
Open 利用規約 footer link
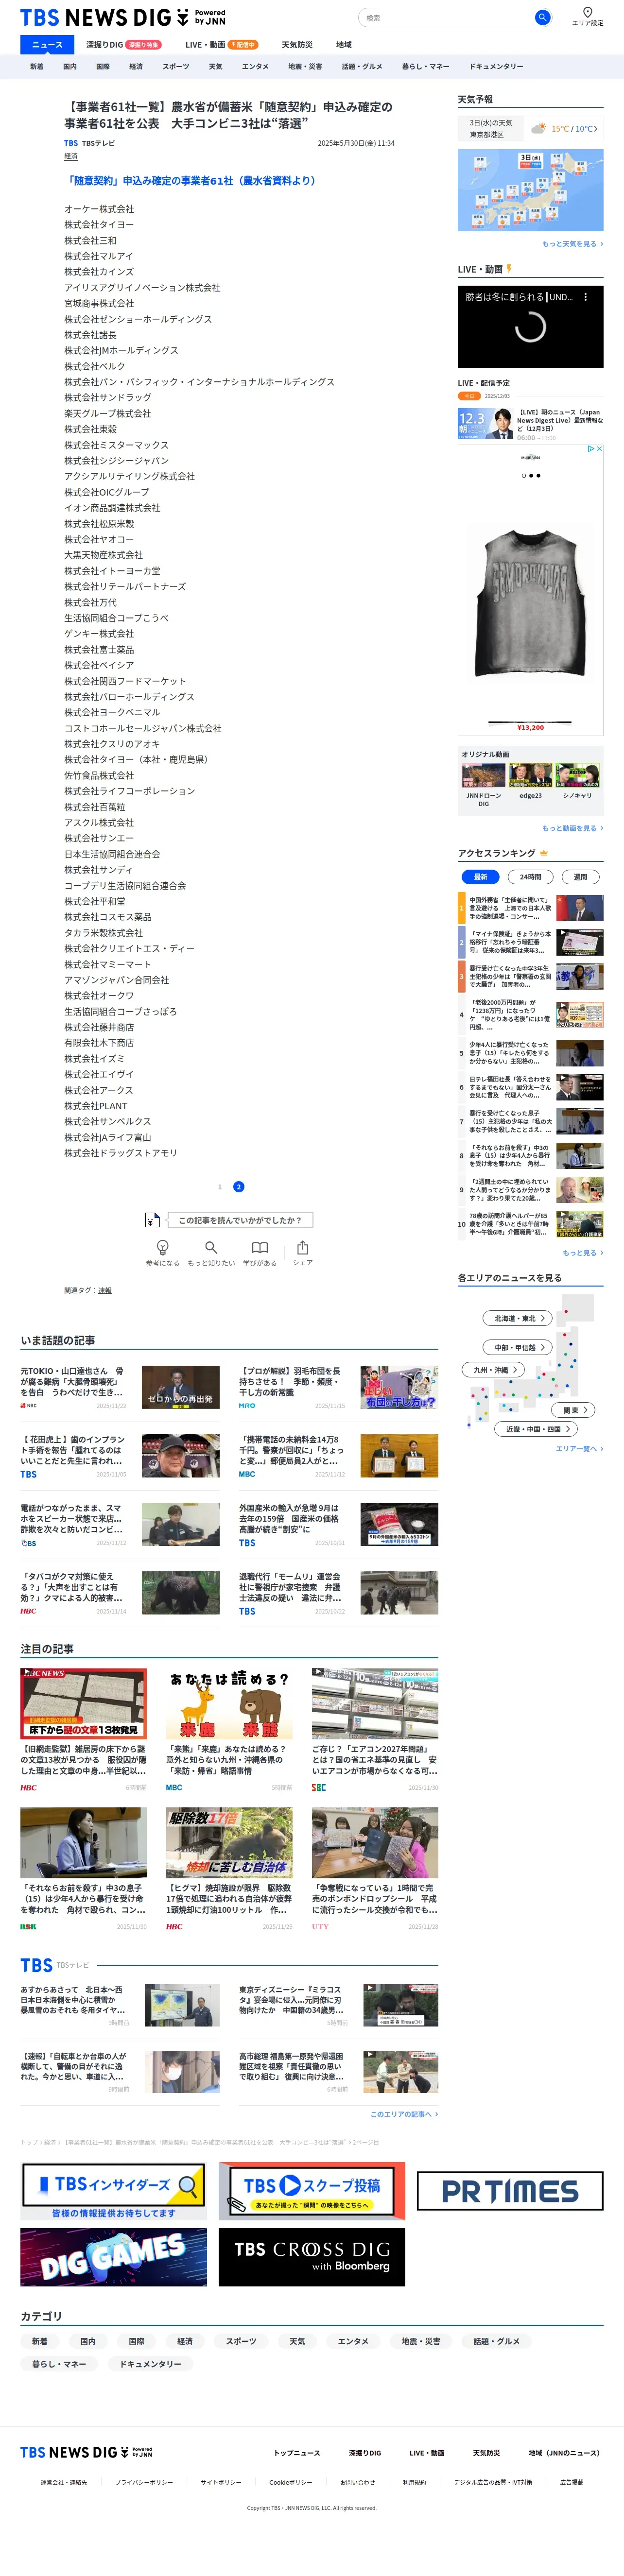tap(414, 2482)
